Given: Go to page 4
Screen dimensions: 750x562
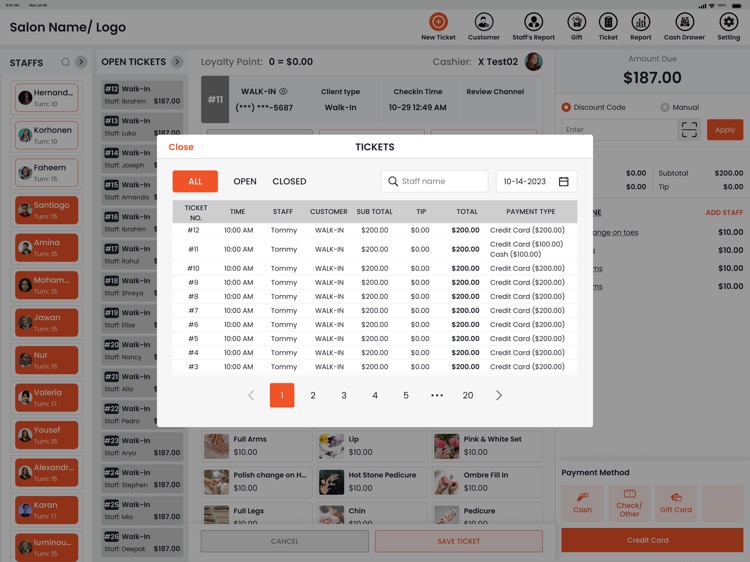Looking at the screenshot, I should point(375,395).
